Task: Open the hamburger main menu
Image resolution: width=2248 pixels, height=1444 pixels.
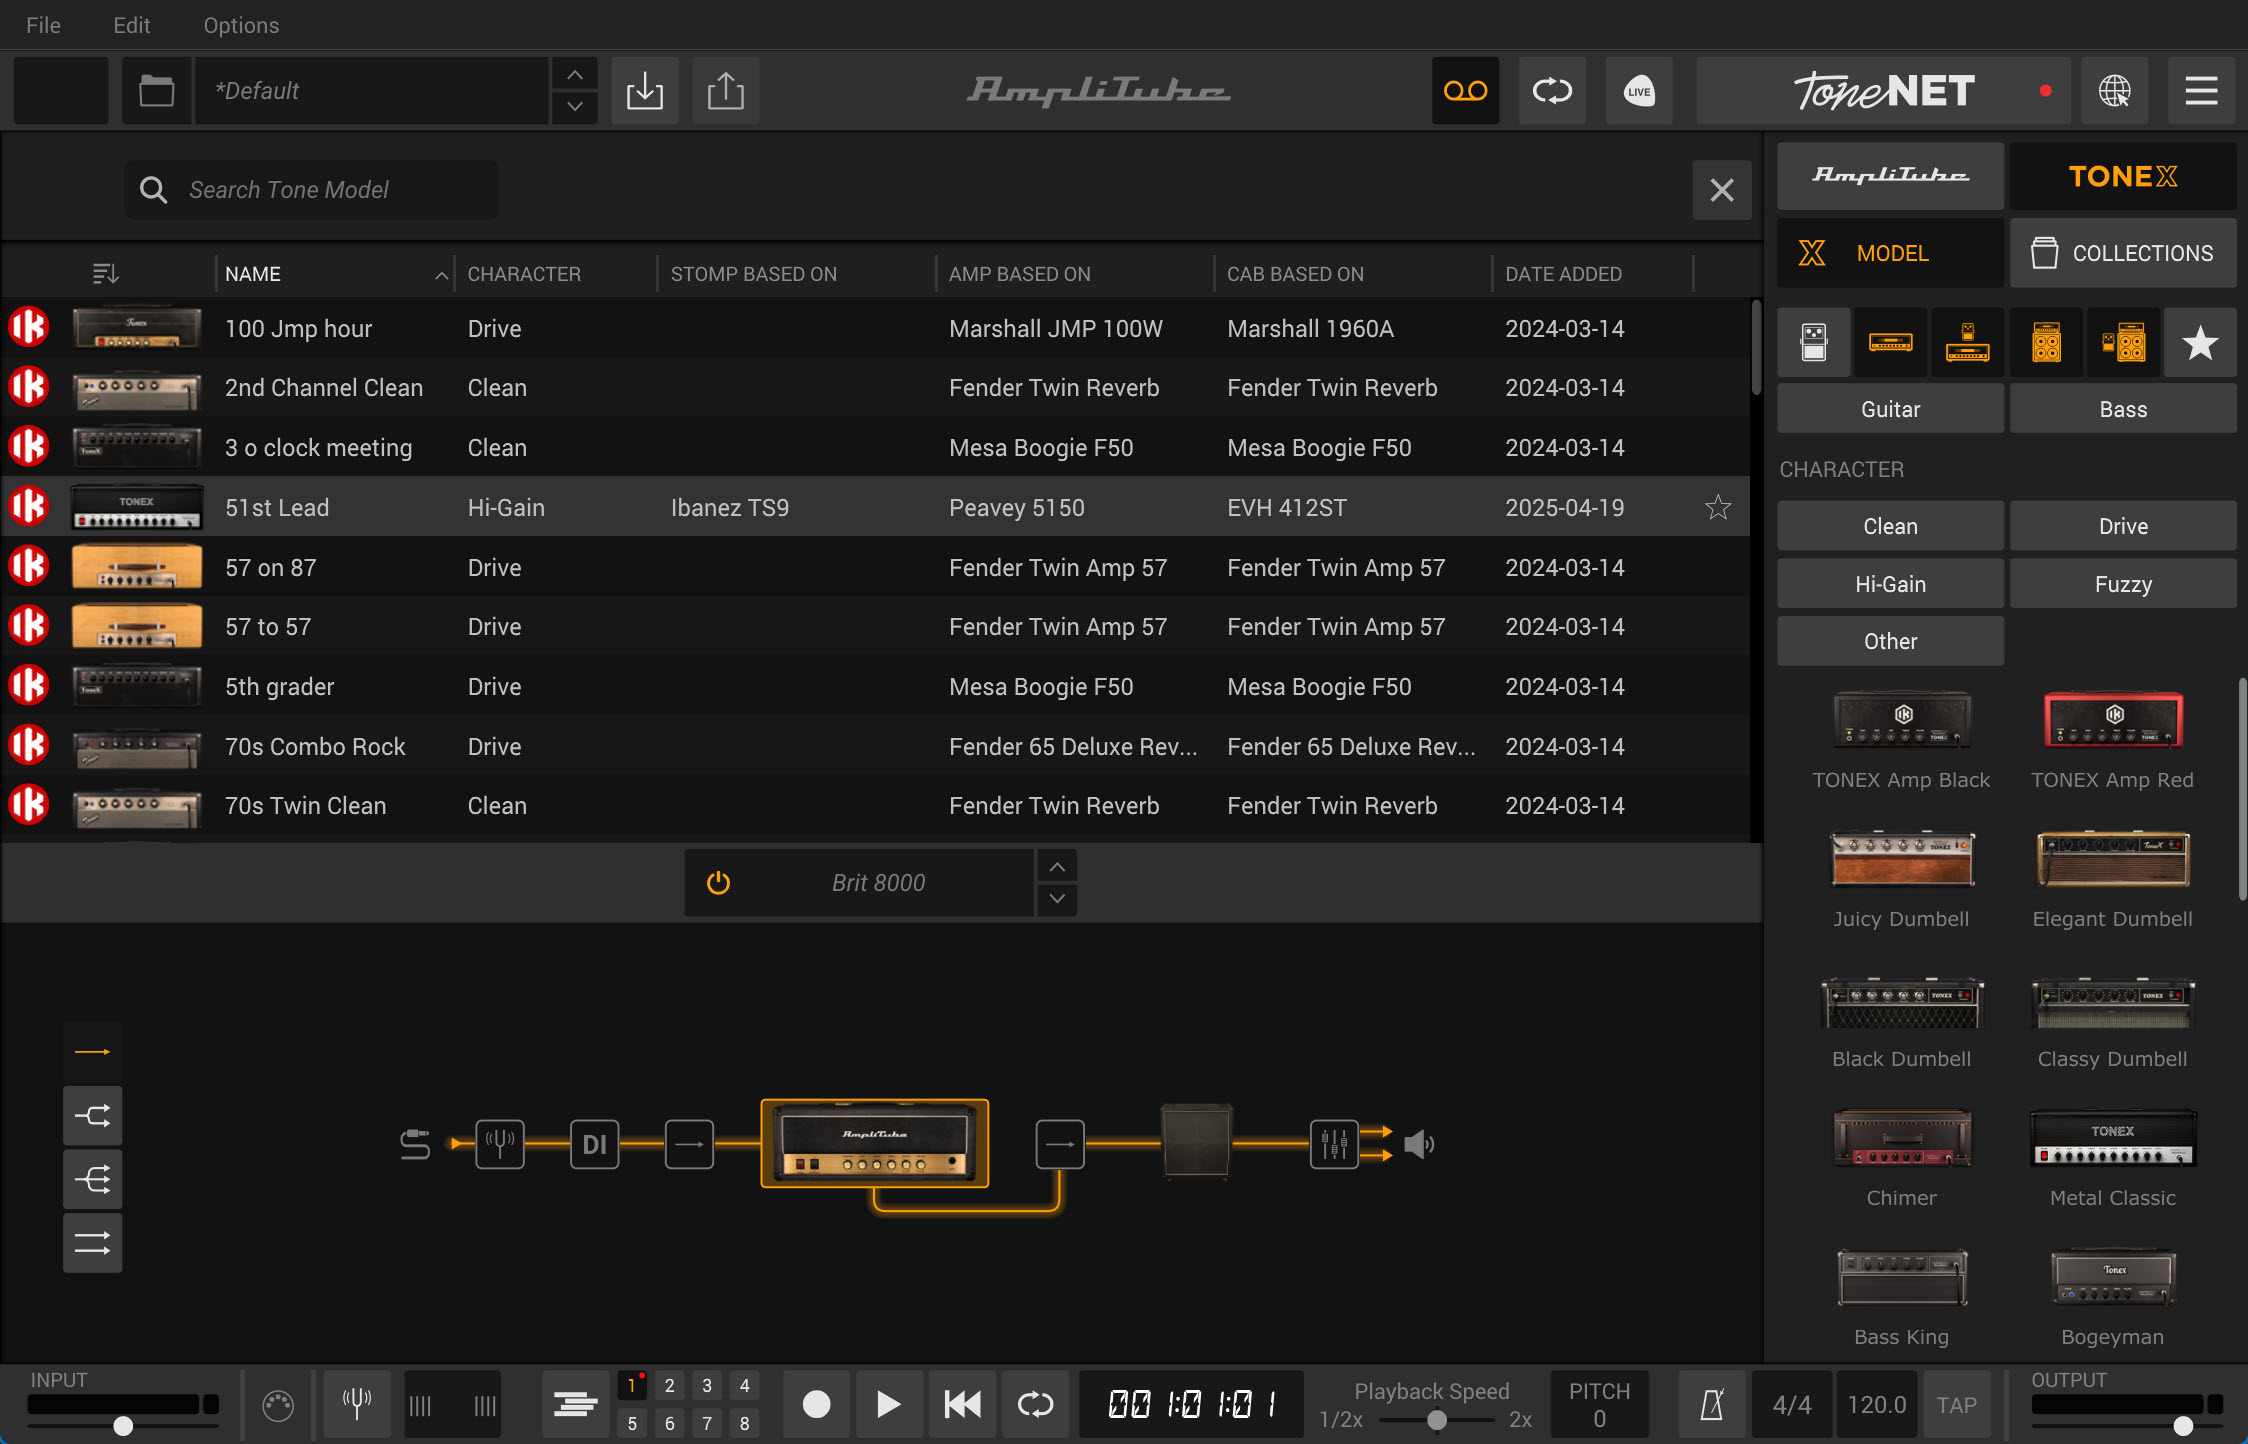Action: click(2200, 91)
